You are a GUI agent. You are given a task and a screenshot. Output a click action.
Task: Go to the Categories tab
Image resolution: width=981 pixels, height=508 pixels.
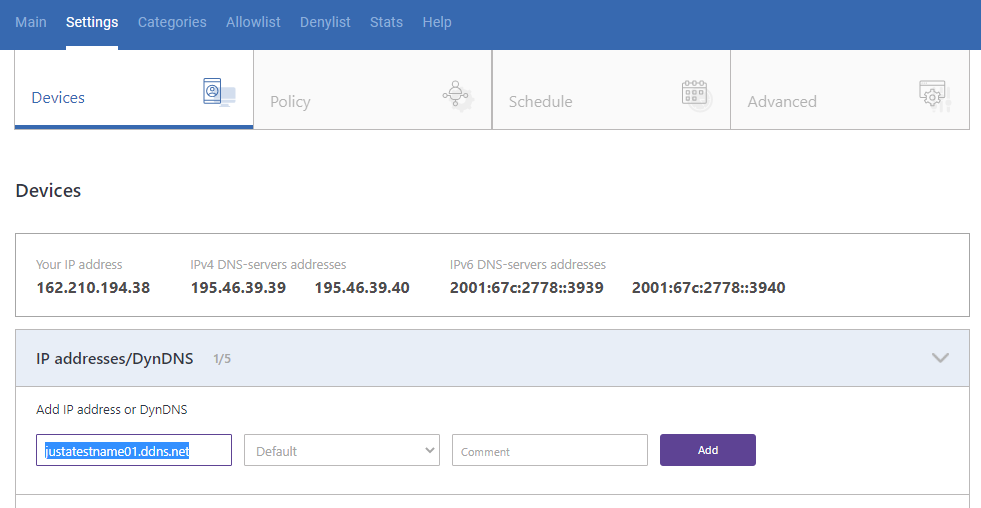coord(172,22)
